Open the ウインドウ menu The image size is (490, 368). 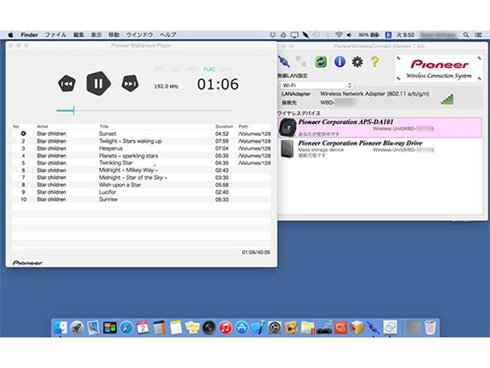tap(140, 35)
